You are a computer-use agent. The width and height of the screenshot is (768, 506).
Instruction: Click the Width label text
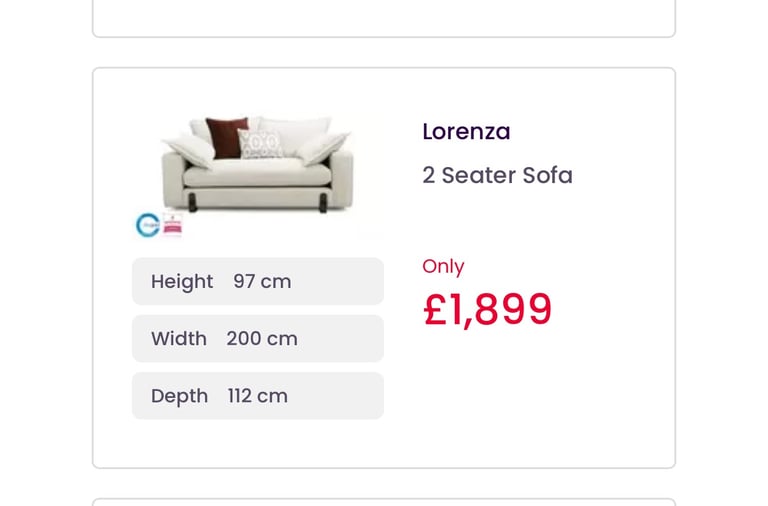[179, 338]
